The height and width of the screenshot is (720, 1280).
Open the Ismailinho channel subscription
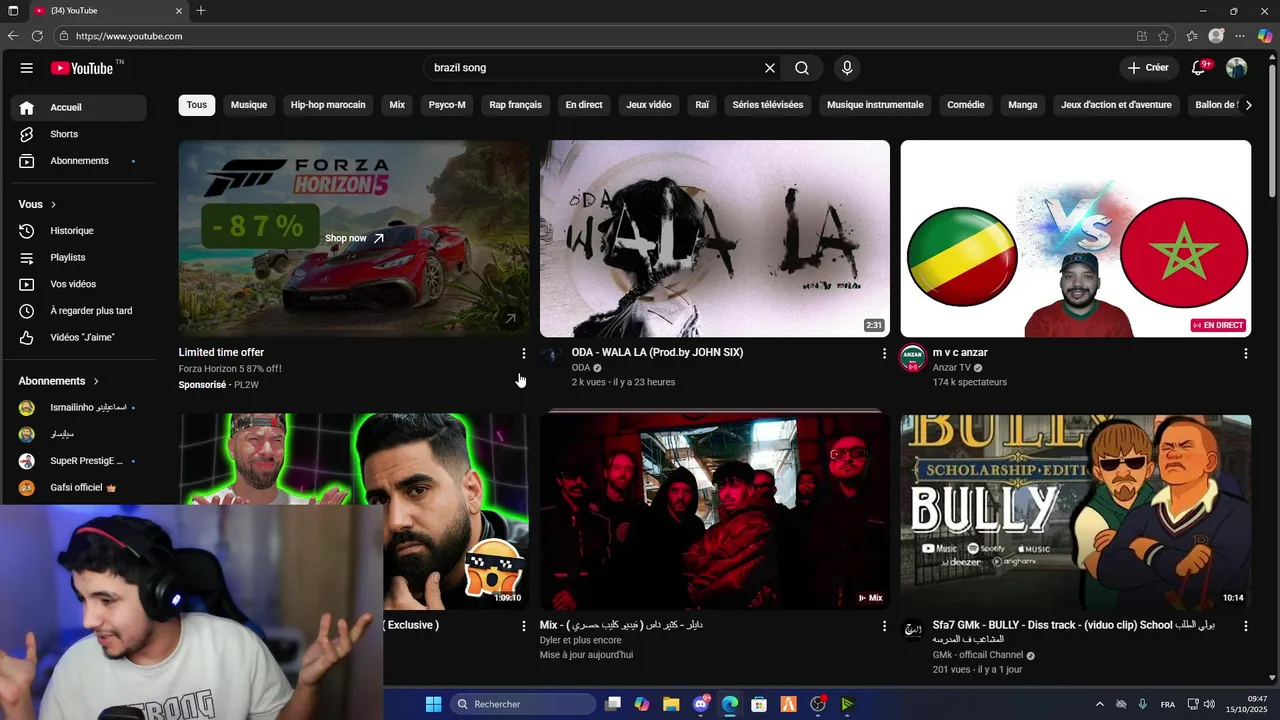point(79,408)
